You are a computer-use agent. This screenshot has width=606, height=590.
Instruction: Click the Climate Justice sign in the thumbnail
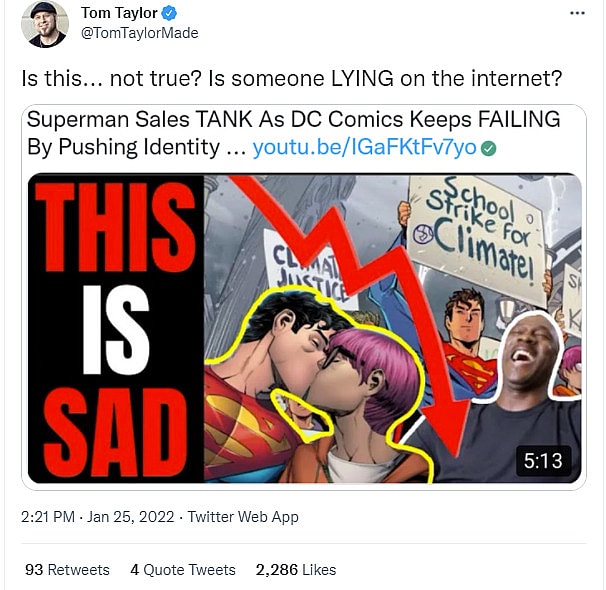(x=298, y=263)
